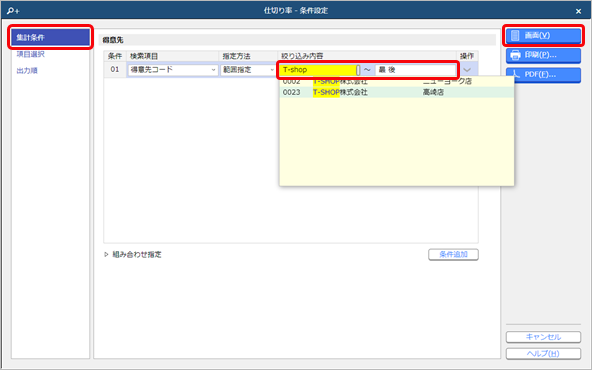The height and width of the screenshot is (370, 592).
Task: Click the T-shop start range input field
Action: 319,70
